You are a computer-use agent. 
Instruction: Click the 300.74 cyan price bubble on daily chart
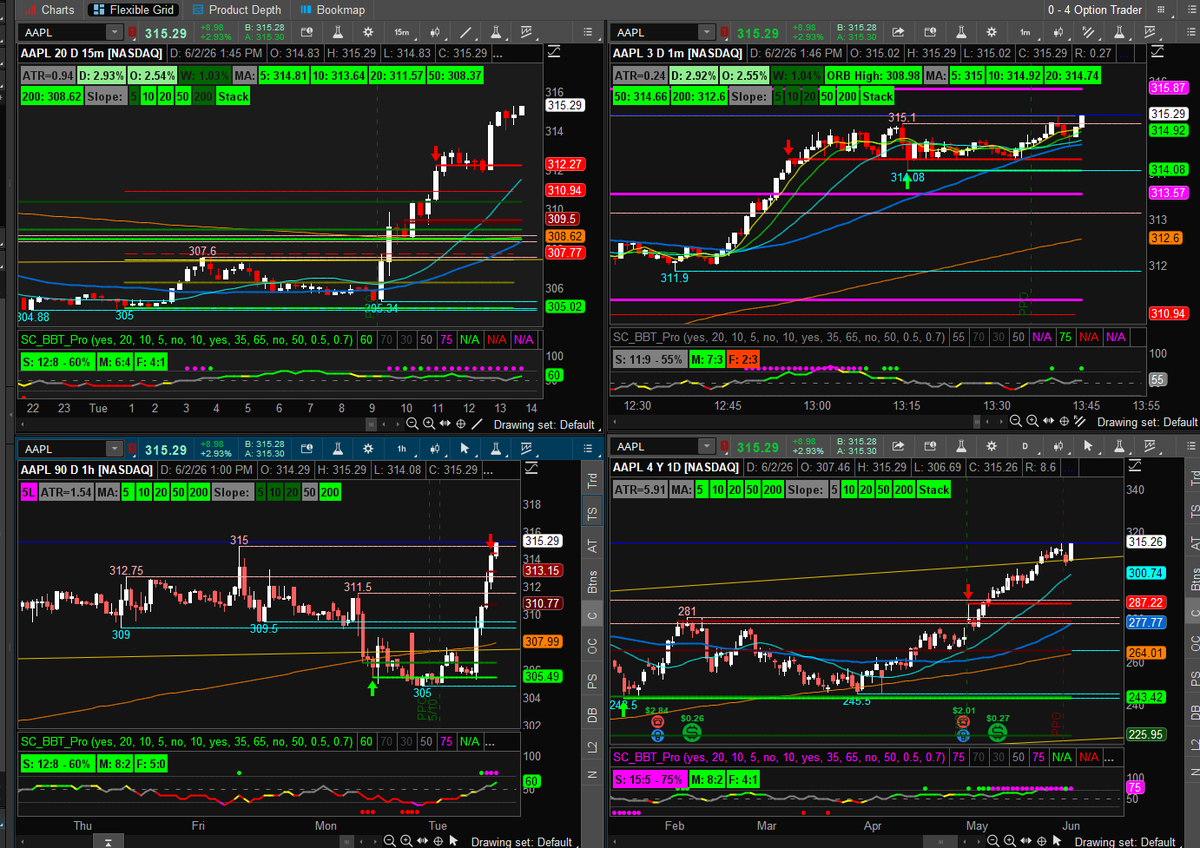click(x=1145, y=573)
